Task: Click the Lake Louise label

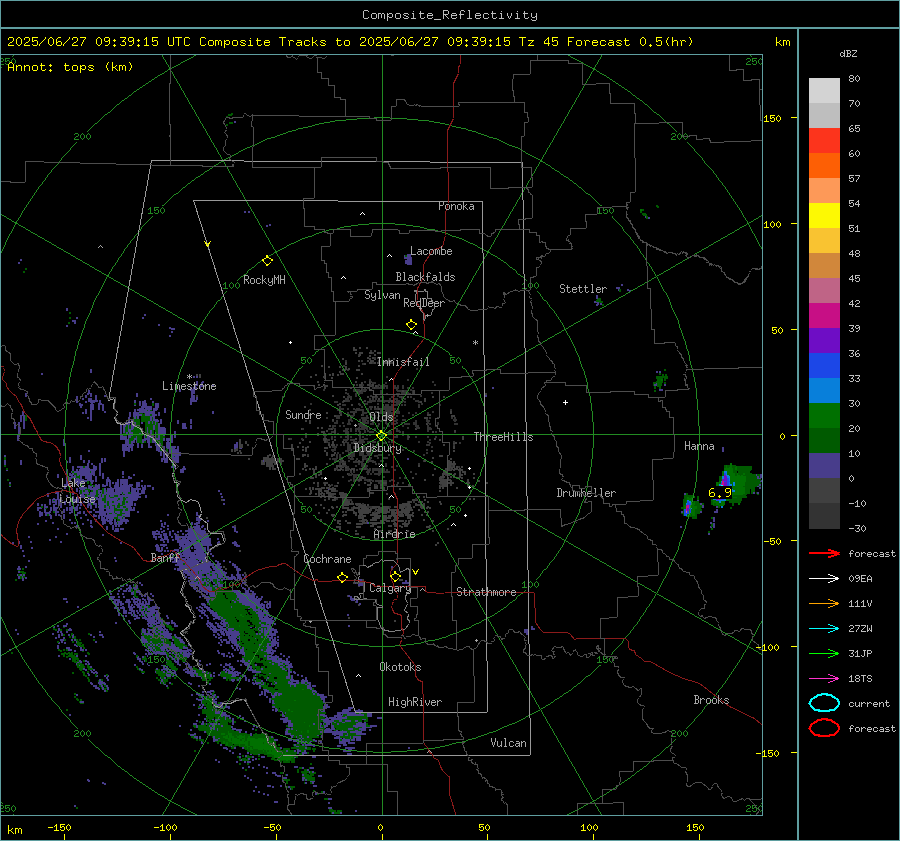Action: [77, 491]
